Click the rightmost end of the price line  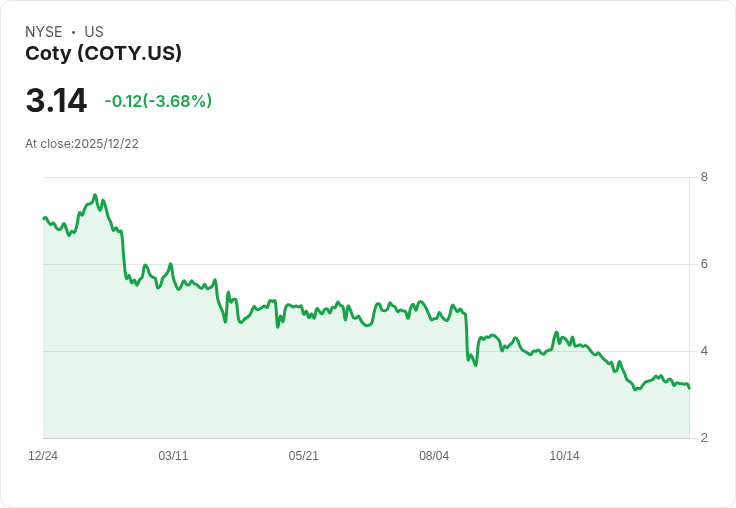click(x=689, y=388)
